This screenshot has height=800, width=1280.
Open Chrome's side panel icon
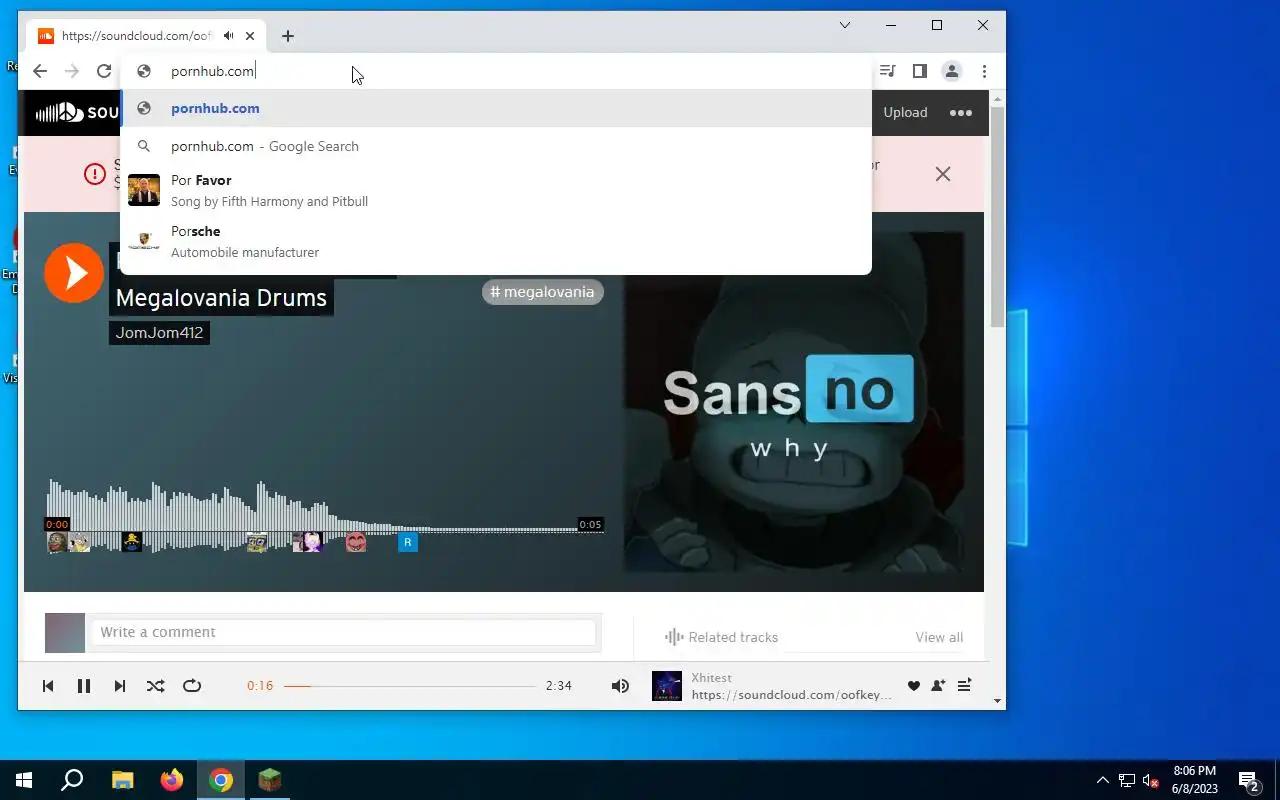(919, 71)
